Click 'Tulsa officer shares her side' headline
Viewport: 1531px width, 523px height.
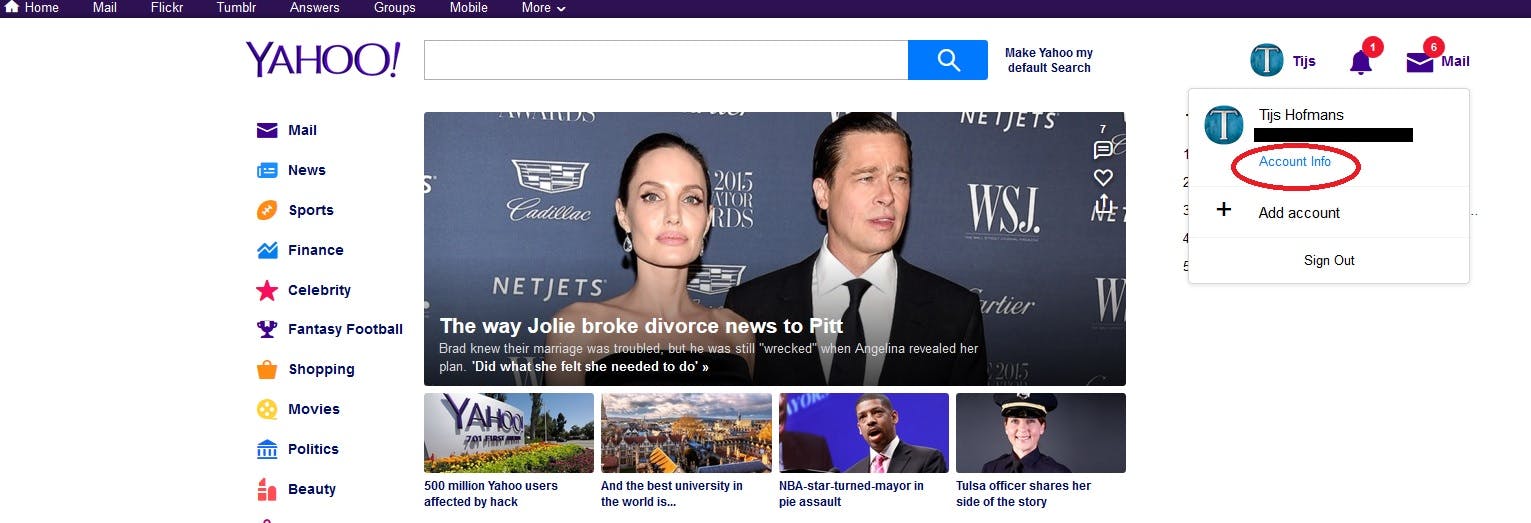point(1023,494)
